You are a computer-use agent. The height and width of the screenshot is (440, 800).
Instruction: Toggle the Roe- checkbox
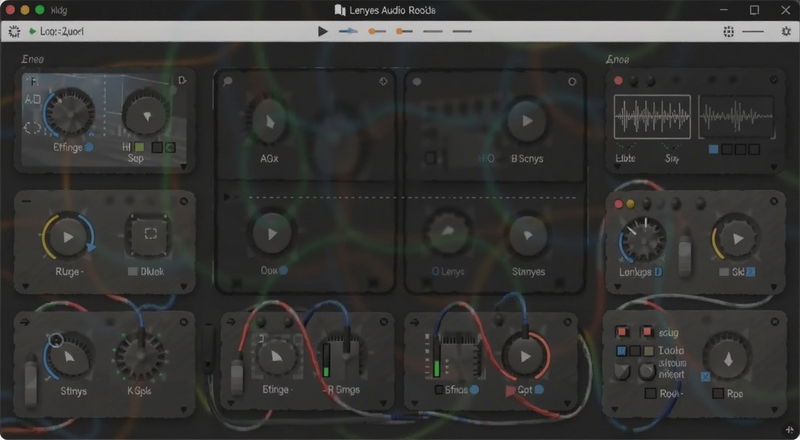coord(651,394)
